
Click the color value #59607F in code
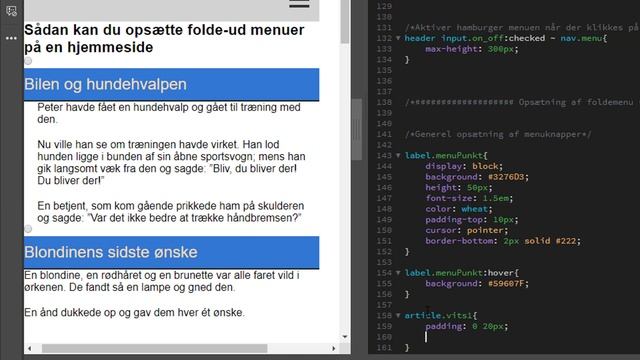pos(506,284)
